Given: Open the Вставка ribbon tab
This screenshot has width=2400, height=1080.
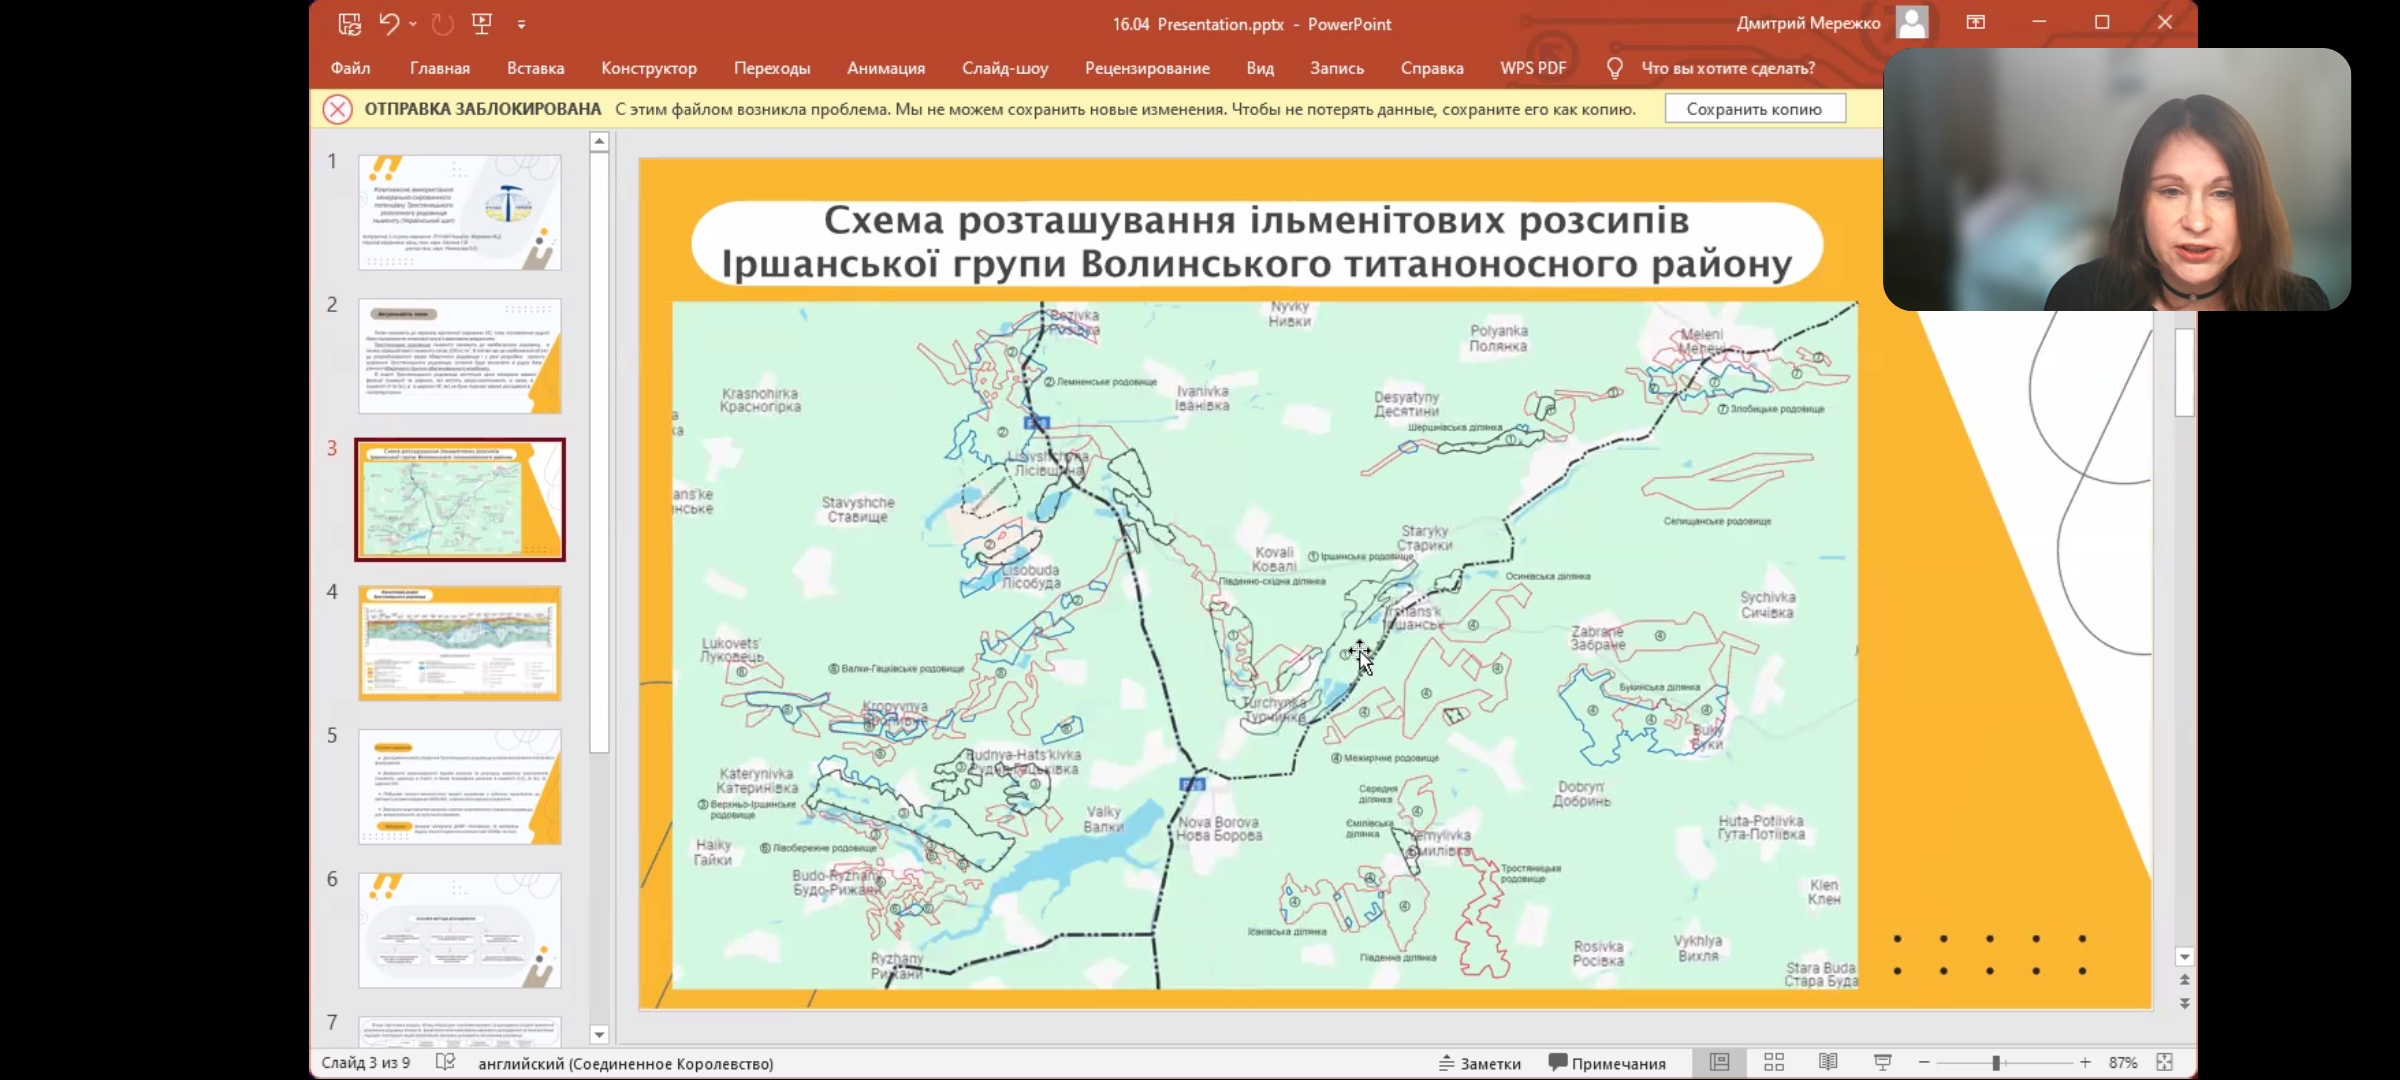Looking at the screenshot, I should pos(535,68).
